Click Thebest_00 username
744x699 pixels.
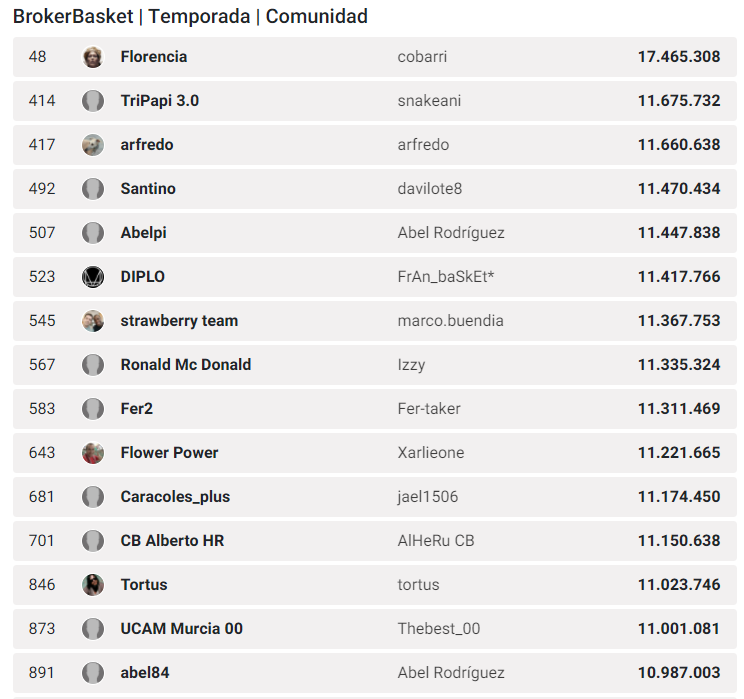click(x=438, y=629)
